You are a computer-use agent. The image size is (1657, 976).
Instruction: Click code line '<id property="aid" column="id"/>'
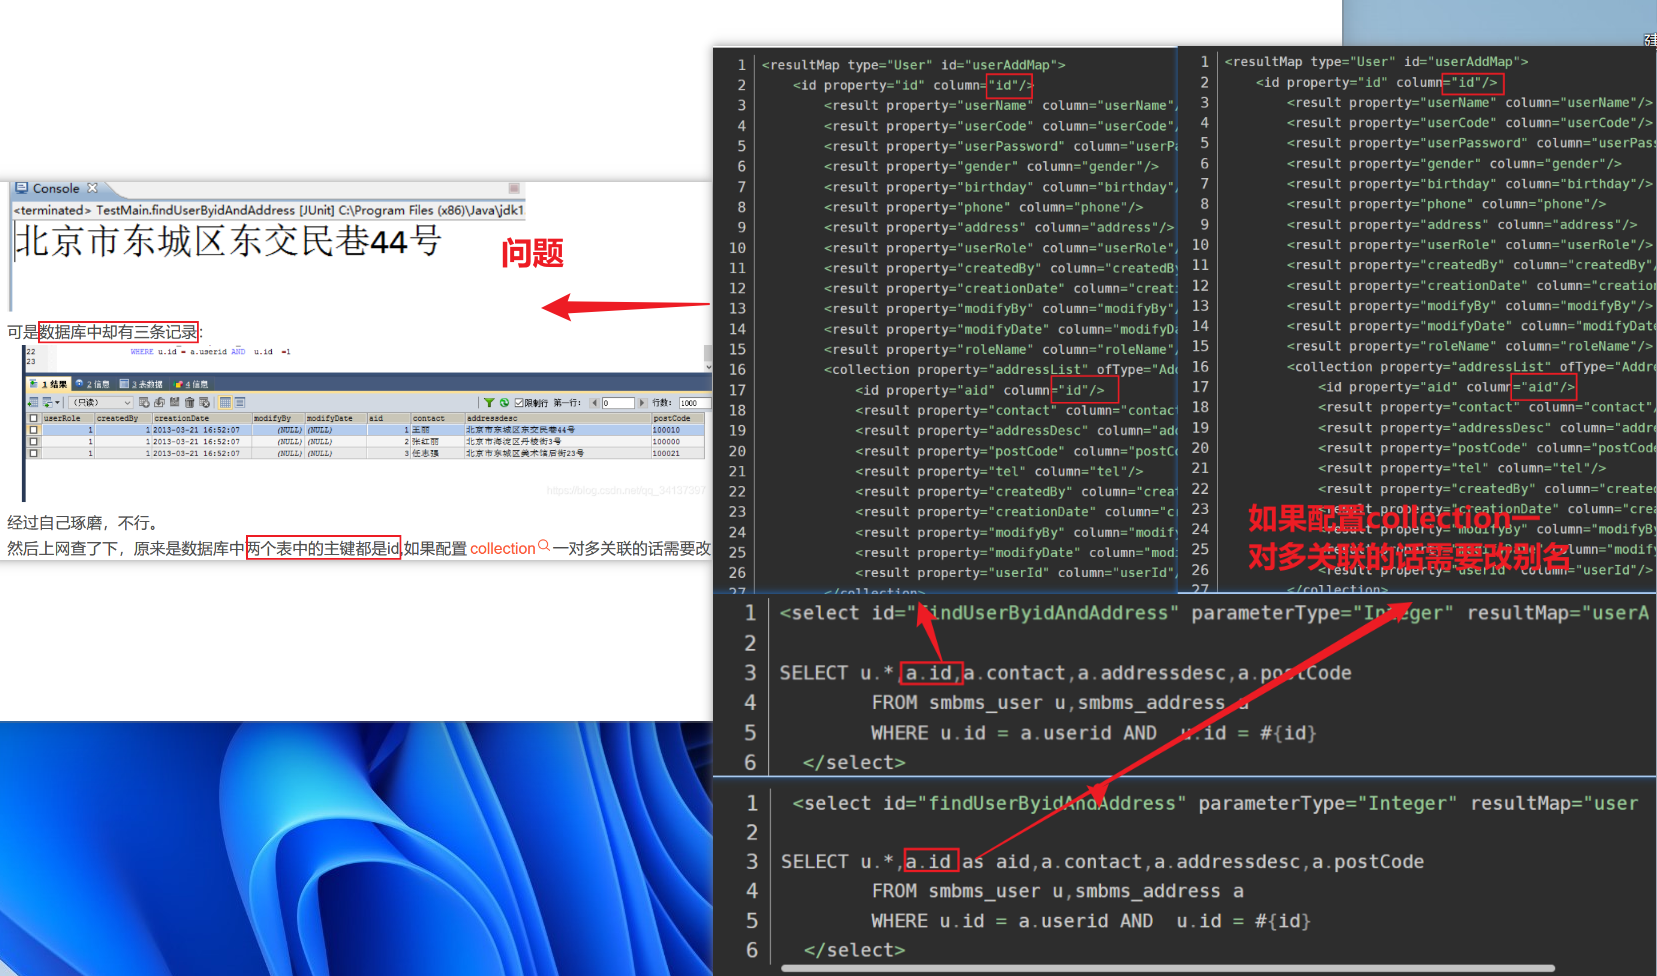tap(980, 390)
